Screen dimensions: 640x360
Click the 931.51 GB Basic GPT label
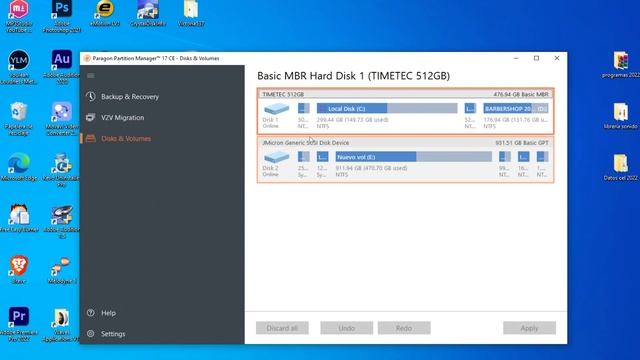click(x=522, y=143)
